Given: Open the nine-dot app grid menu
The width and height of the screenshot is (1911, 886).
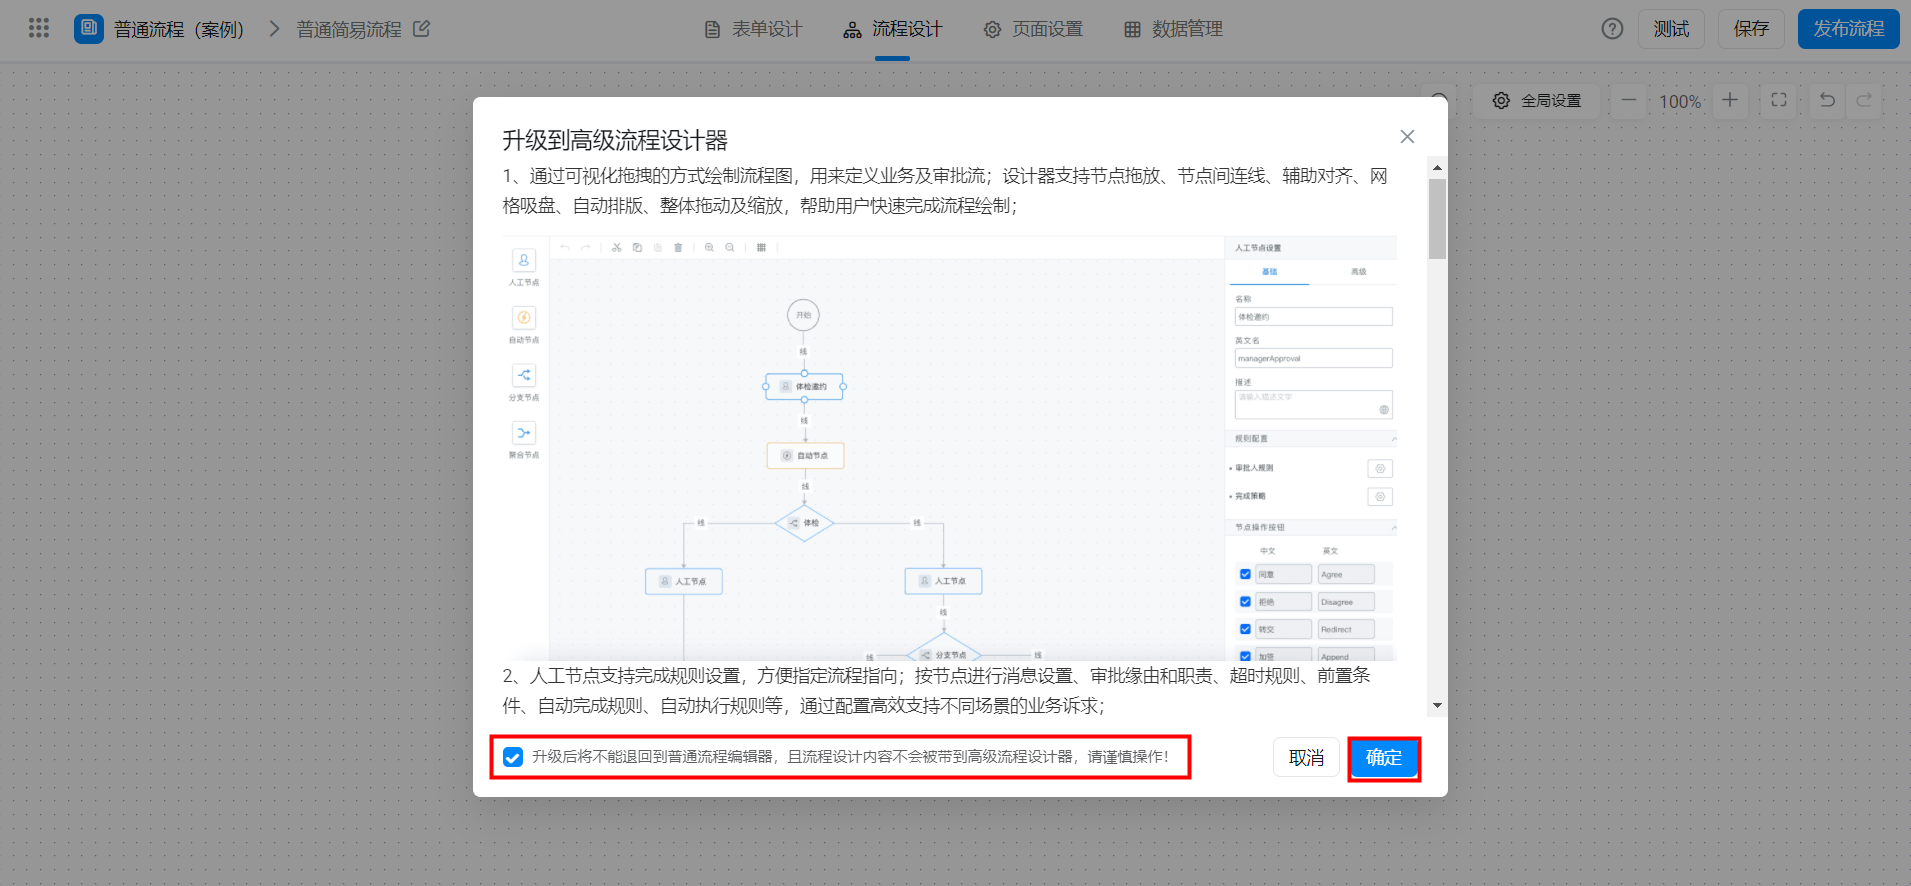Looking at the screenshot, I should click(x=39, y=28).
